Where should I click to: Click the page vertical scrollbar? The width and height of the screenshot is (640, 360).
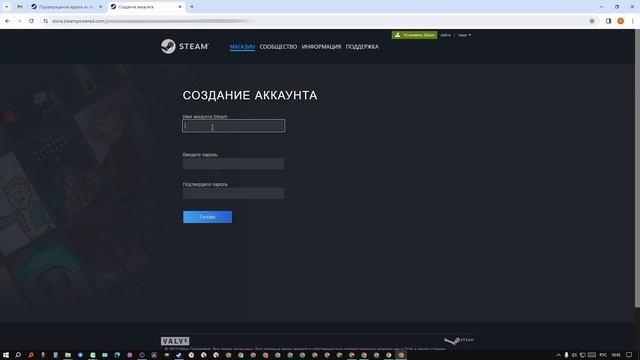[637, 167]
